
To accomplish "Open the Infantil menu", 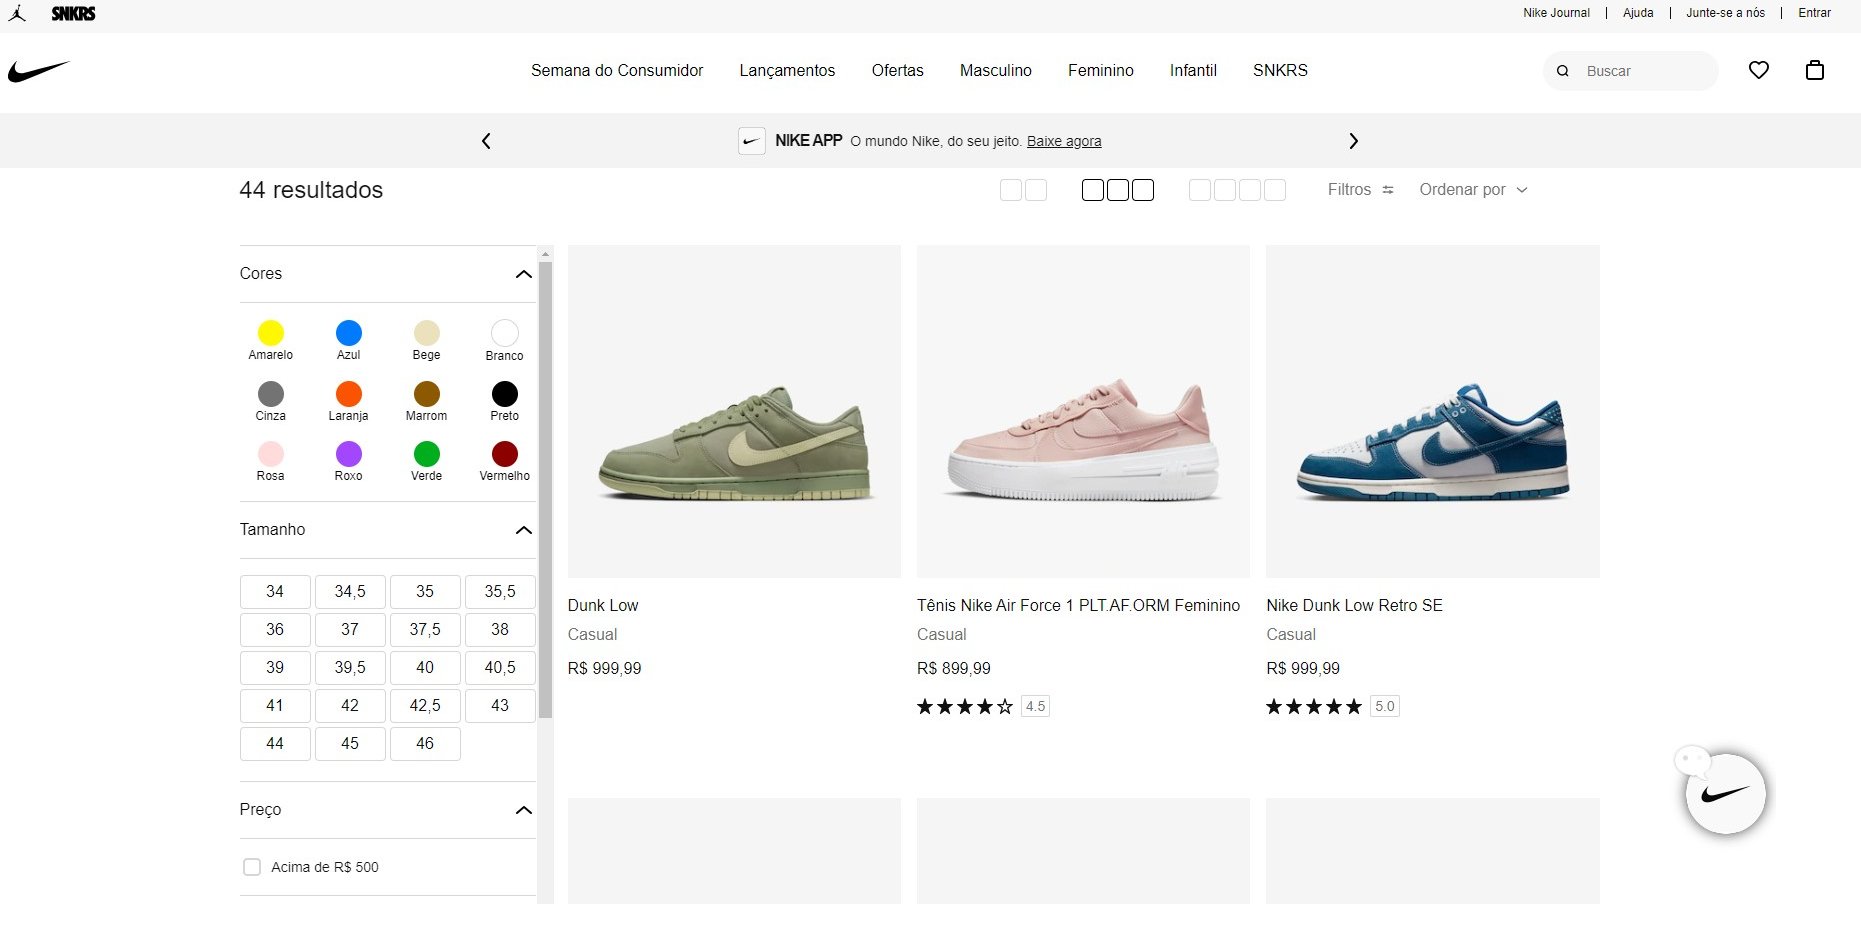I will click(1193, 71).
